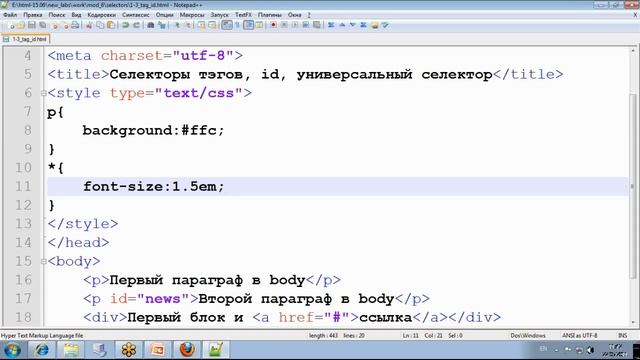This screenshot has height=360, width=640.
Task: Click line number 13 in margin
Action: pyautogui.click(x=23, y=224)
